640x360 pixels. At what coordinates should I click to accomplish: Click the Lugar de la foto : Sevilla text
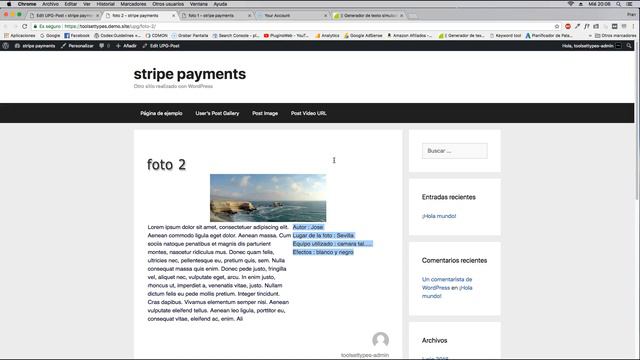coord(323,236)
